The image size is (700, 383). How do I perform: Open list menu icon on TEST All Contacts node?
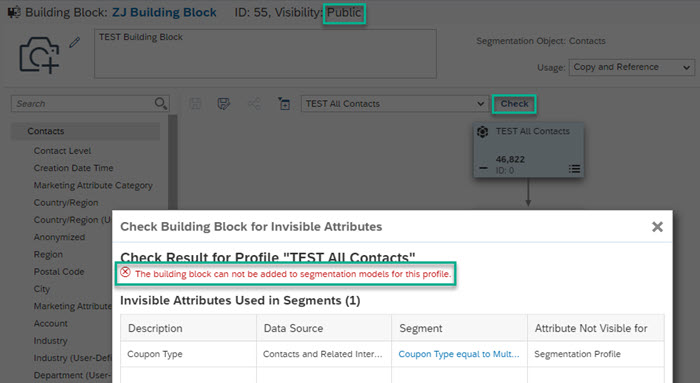(574, 169)
